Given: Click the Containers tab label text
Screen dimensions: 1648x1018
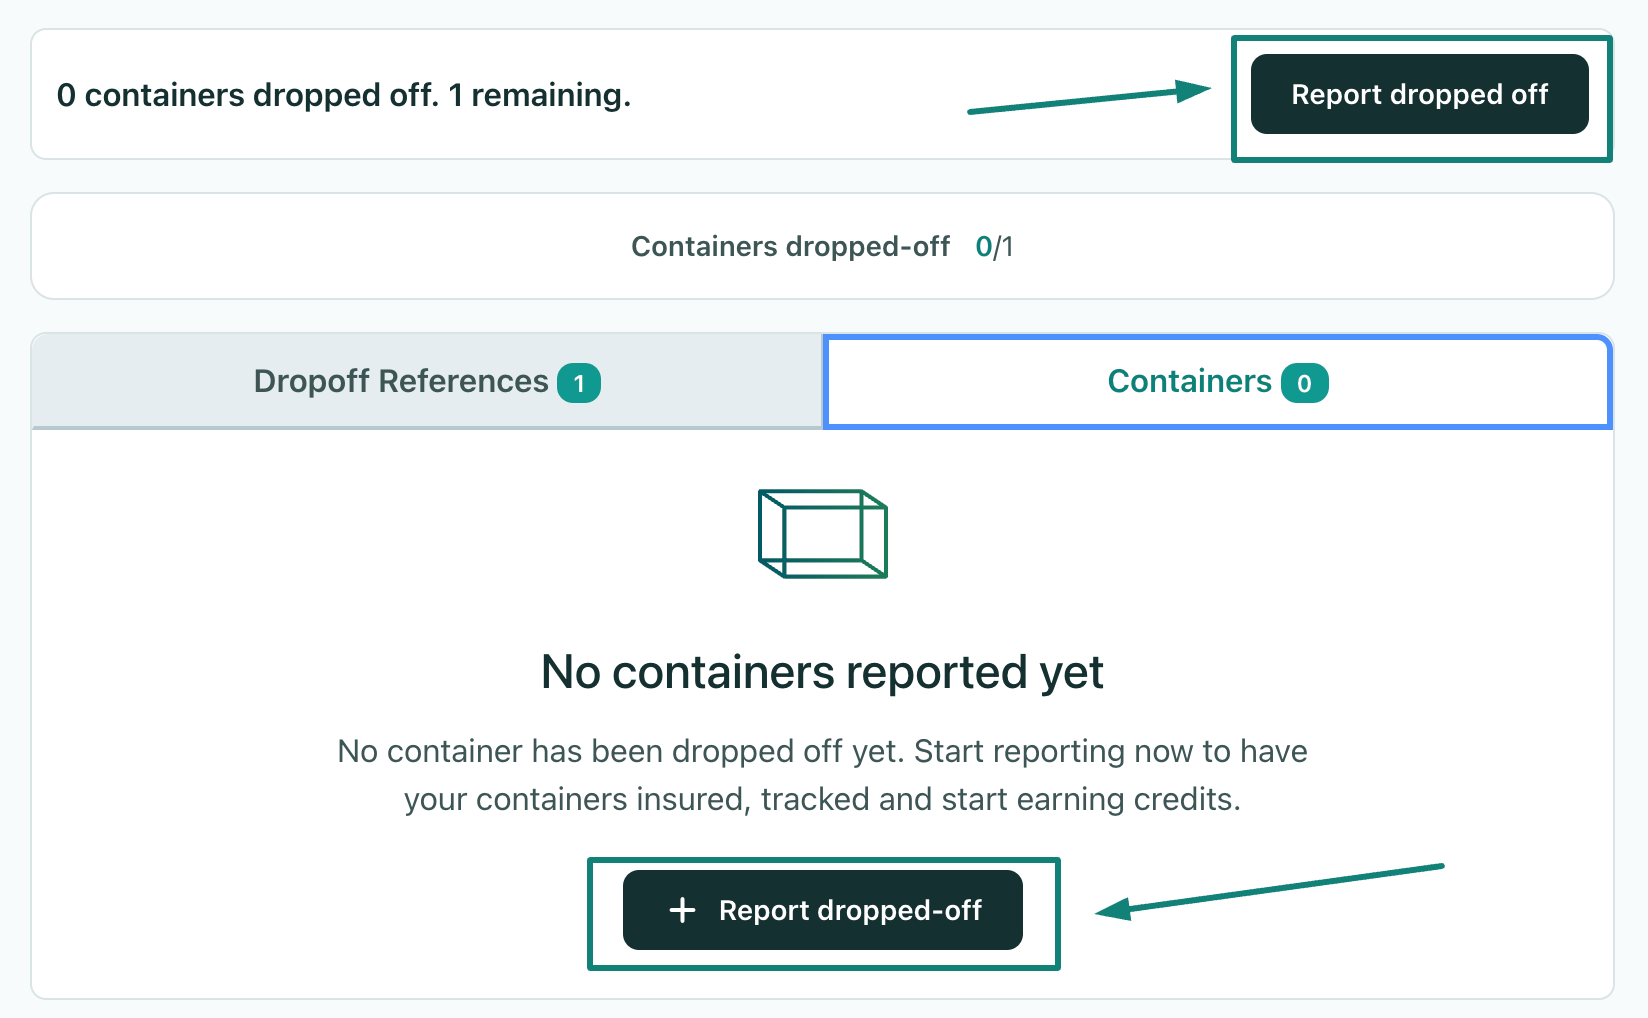Looking at the screenshot, I should pos(1189,381).
